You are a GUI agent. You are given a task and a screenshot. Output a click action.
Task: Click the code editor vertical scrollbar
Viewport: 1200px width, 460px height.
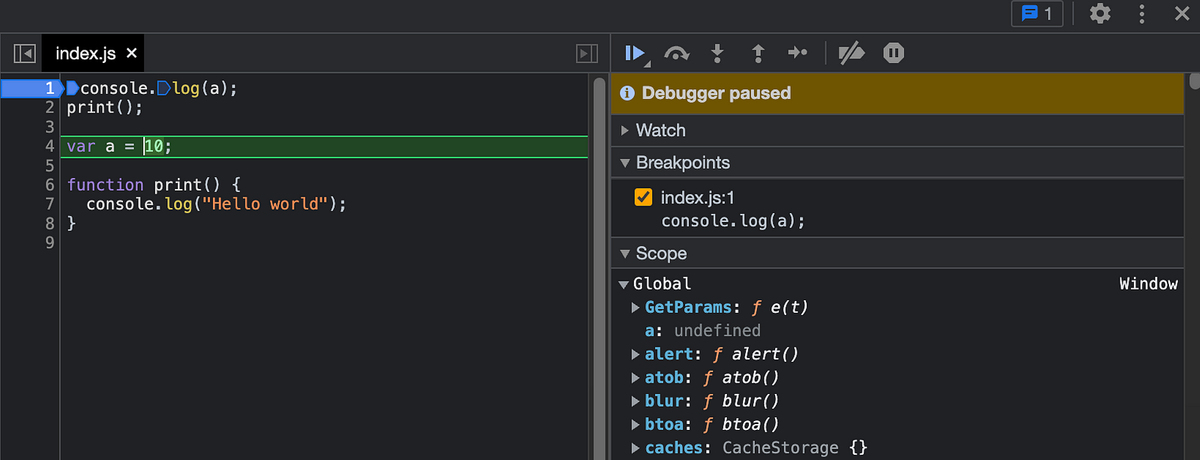point(598,268)
